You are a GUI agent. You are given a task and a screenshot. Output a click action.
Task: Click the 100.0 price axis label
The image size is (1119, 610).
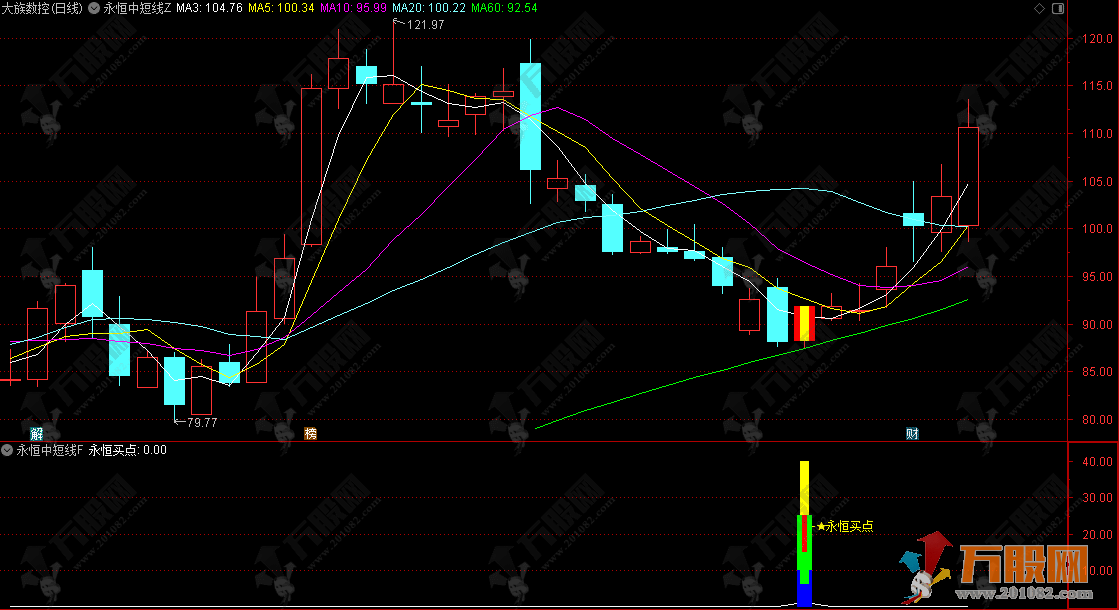[x=1097, y=229]
